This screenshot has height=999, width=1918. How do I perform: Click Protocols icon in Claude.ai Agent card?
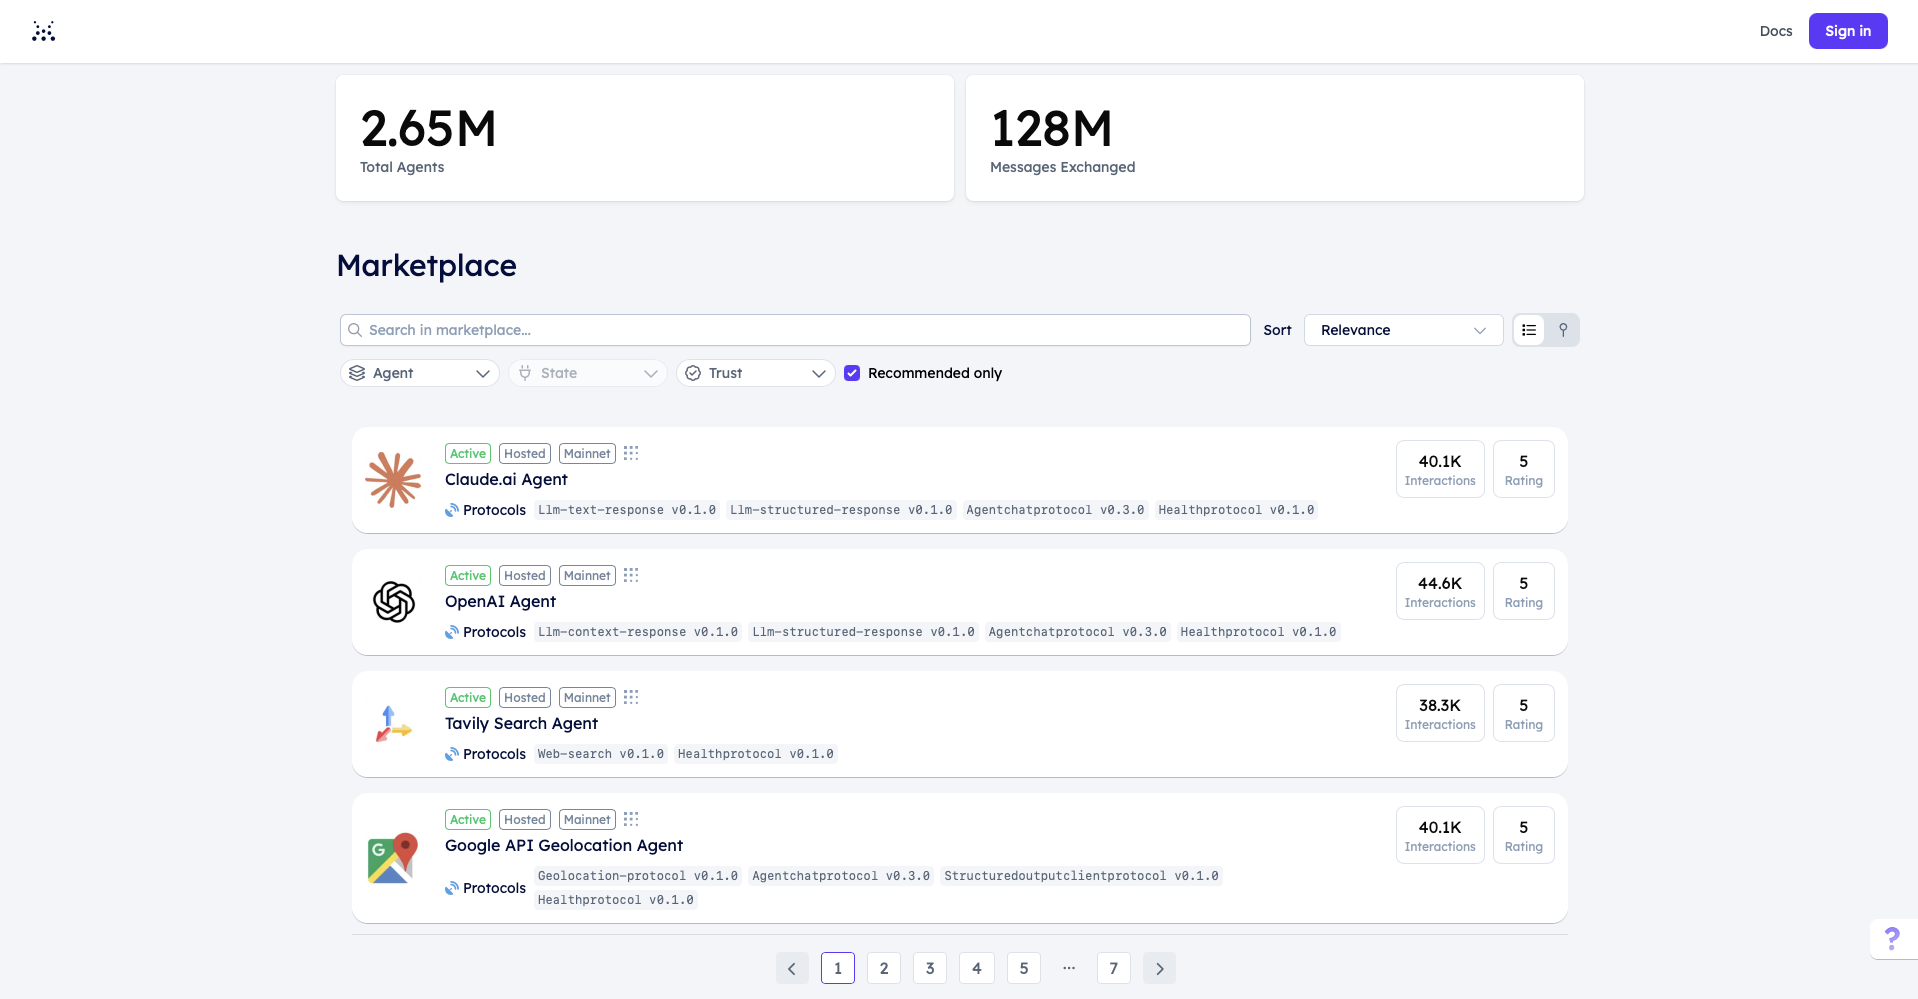pos(452,510)
